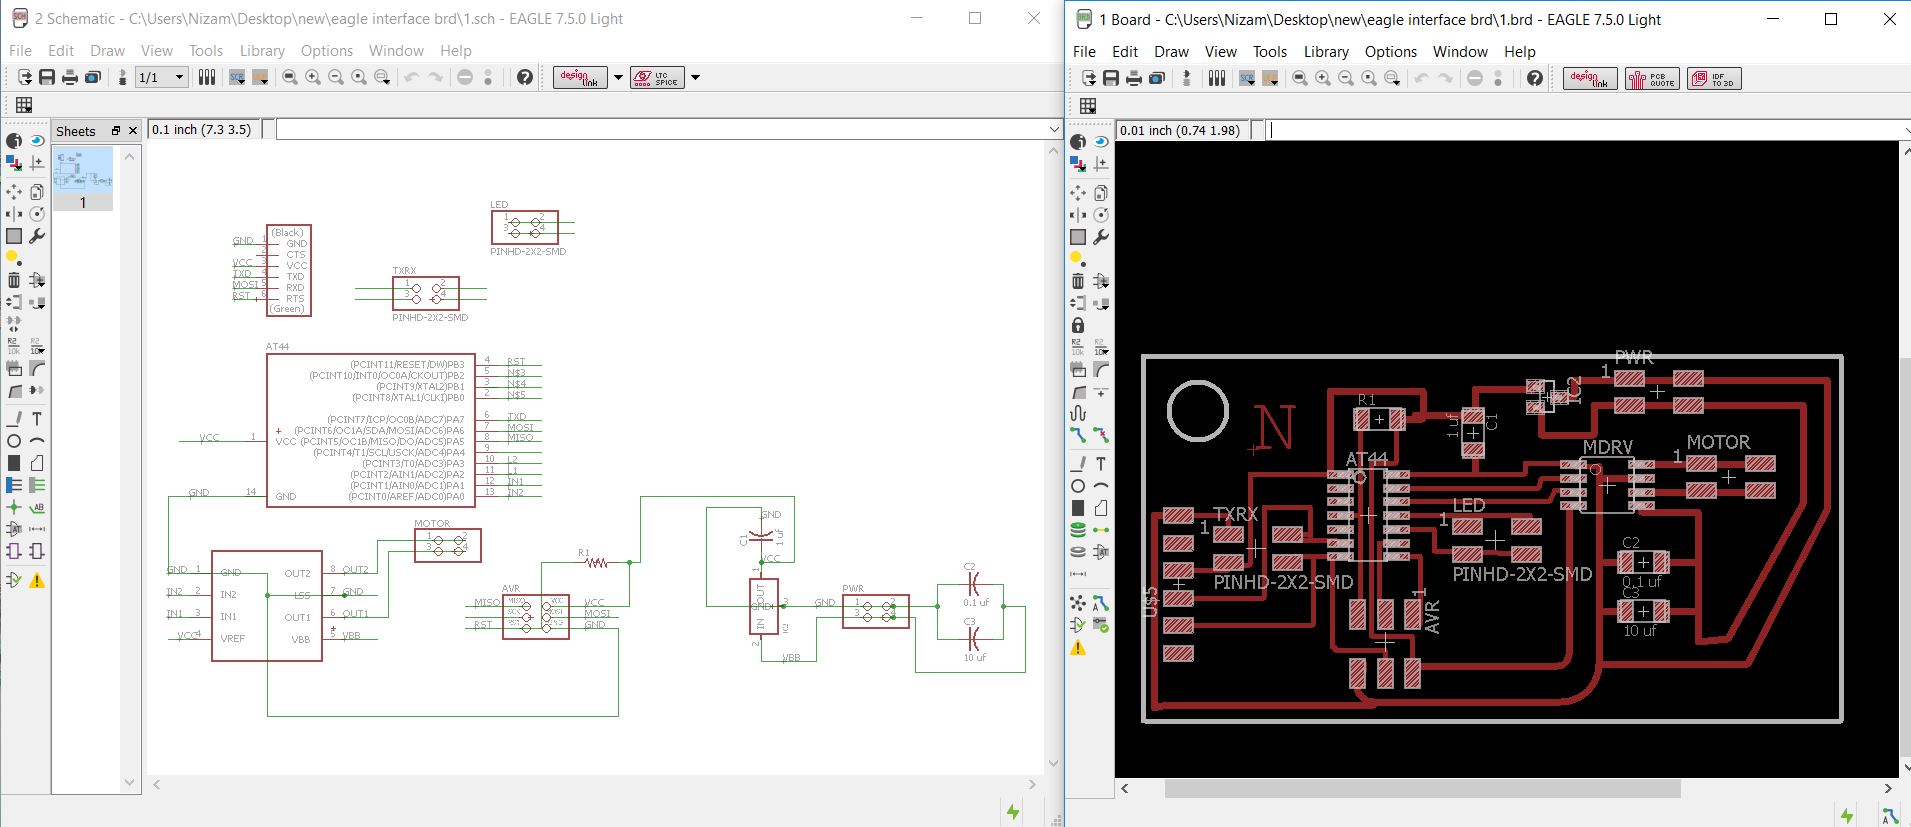Run a ULP via the Schematic toolbar icon
Viewport: 1911px width, 827px height.
tap(261, 77)
